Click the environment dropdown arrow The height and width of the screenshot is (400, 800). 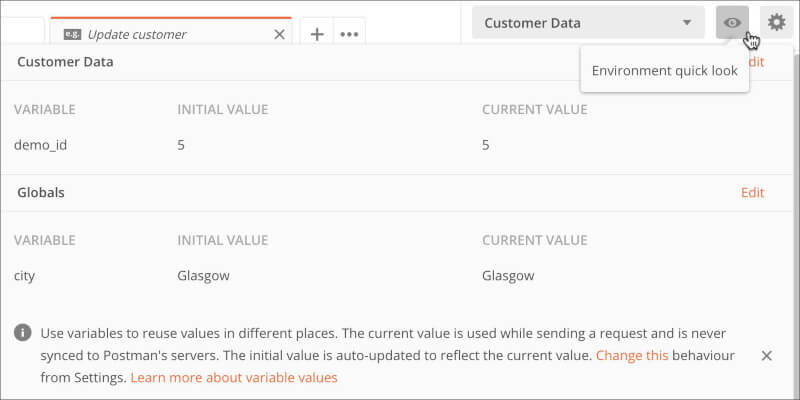pos(687,23)
